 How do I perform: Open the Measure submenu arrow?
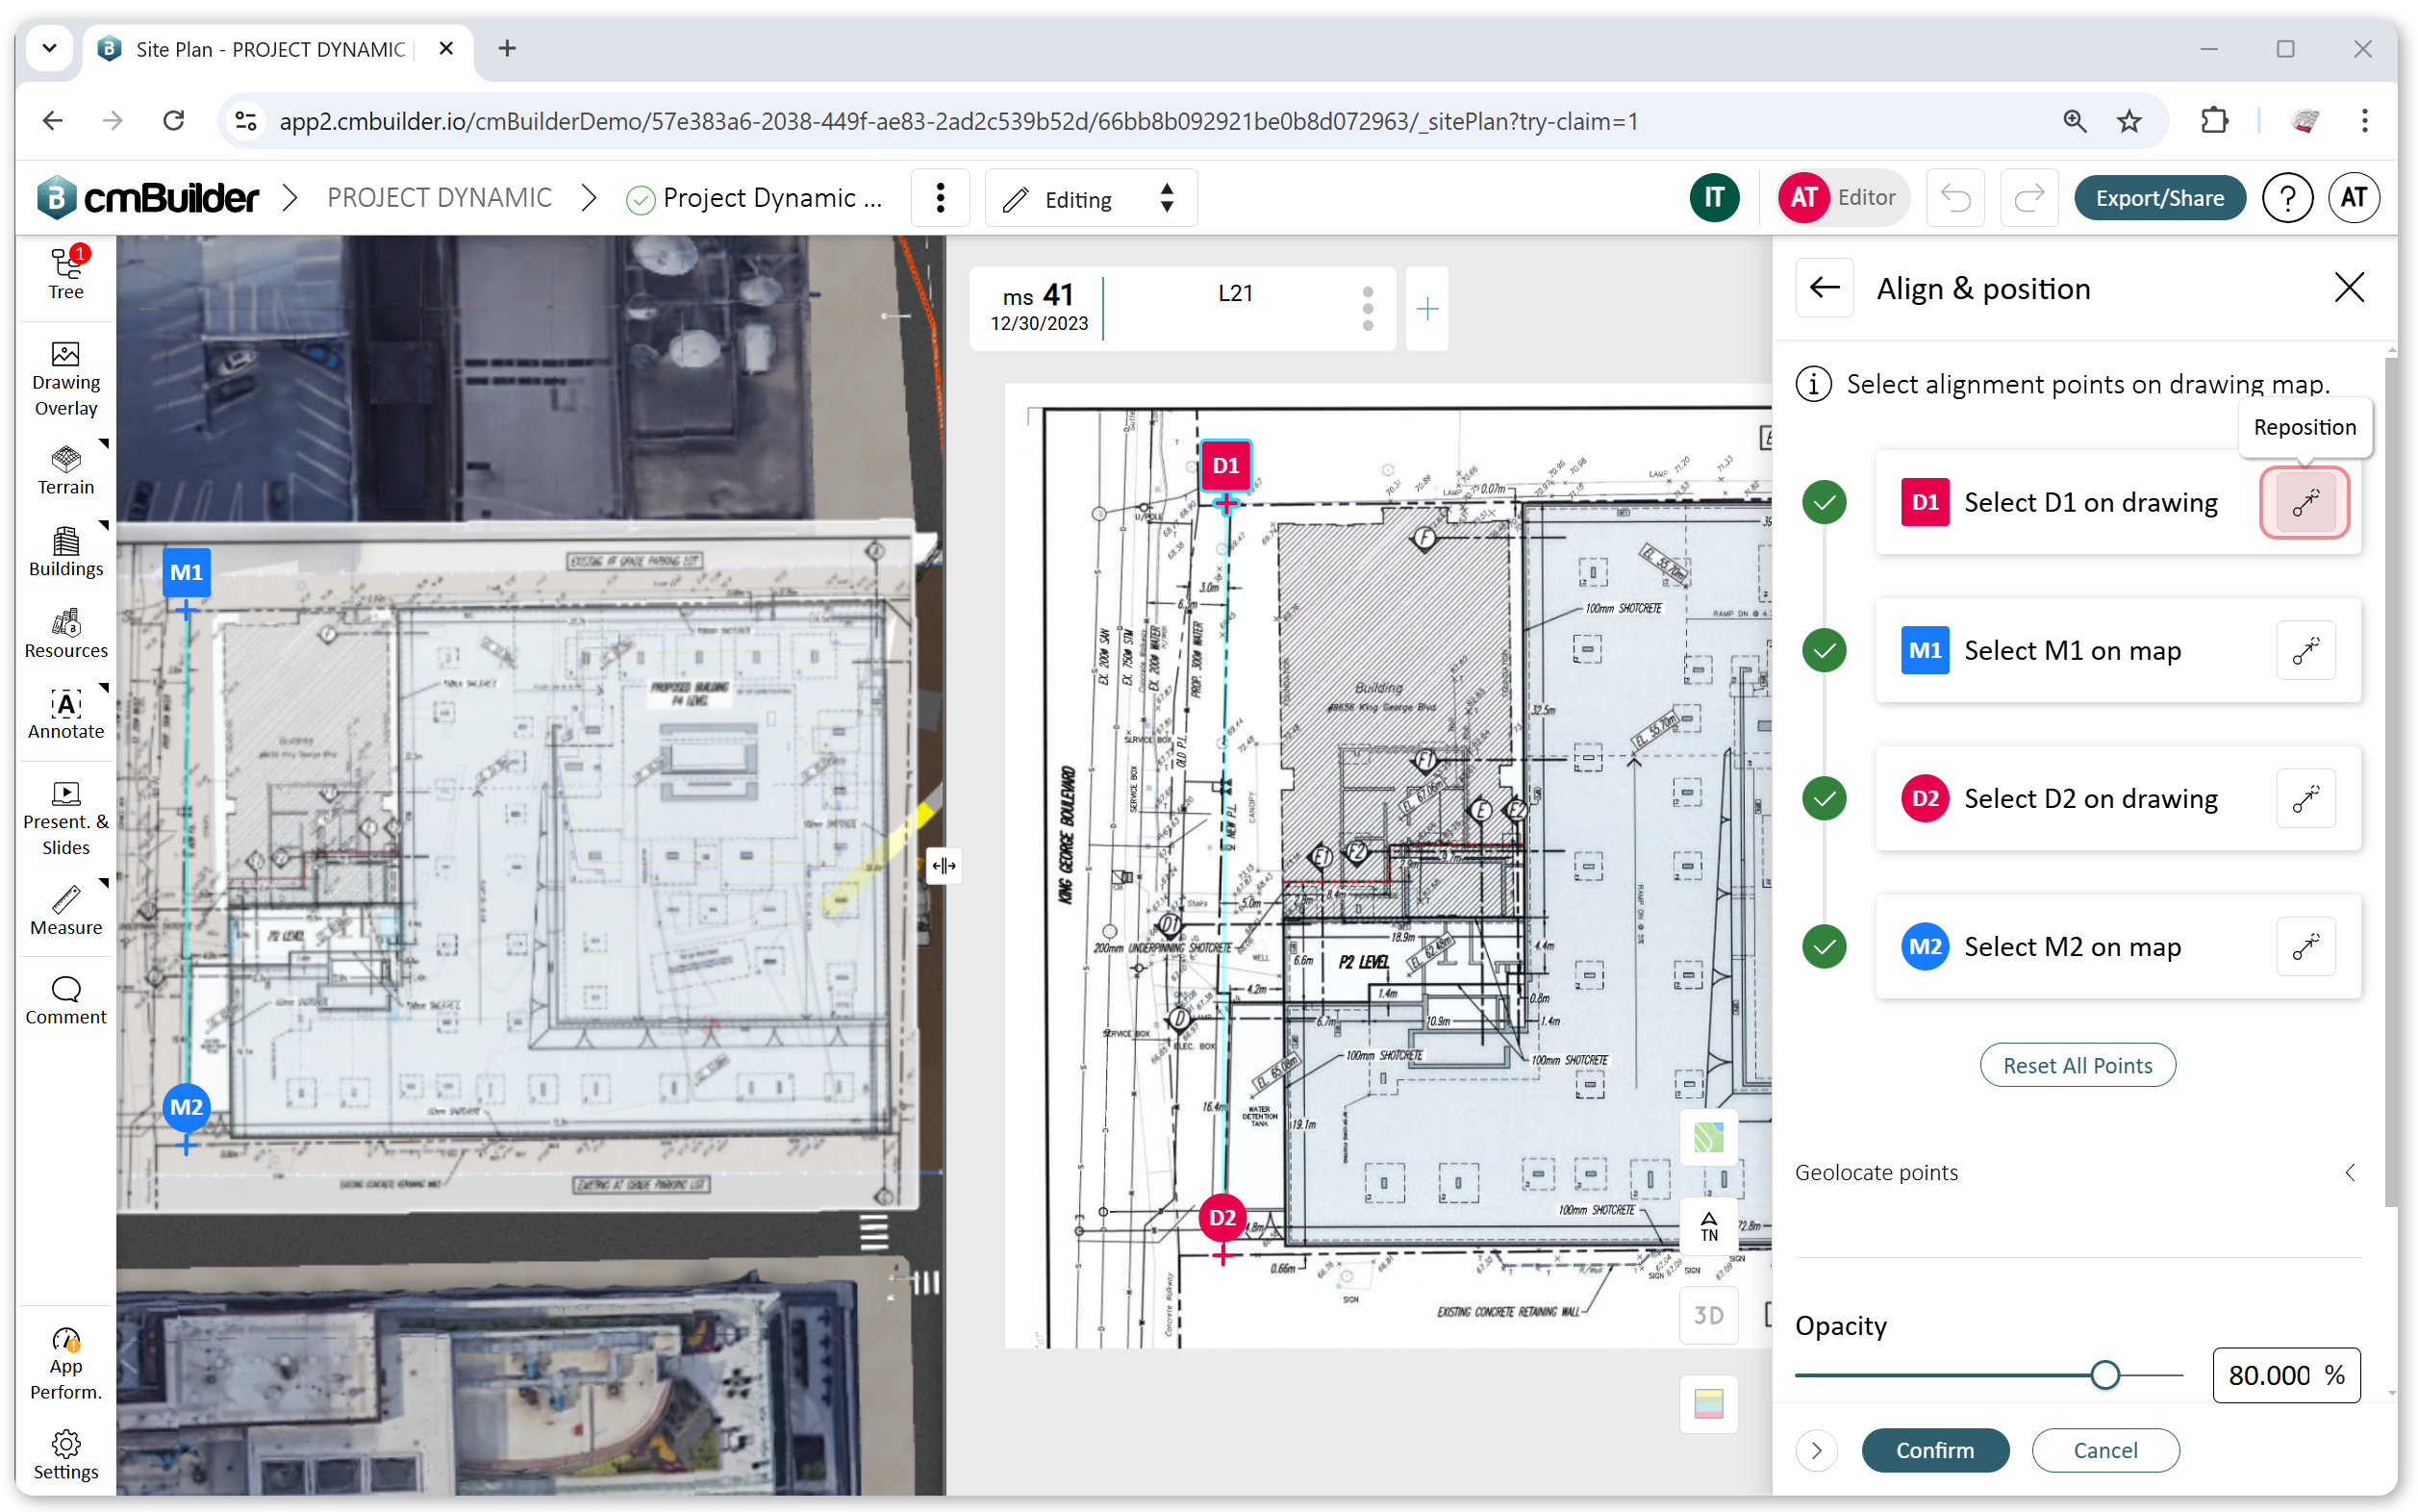[x=103, y=882]
